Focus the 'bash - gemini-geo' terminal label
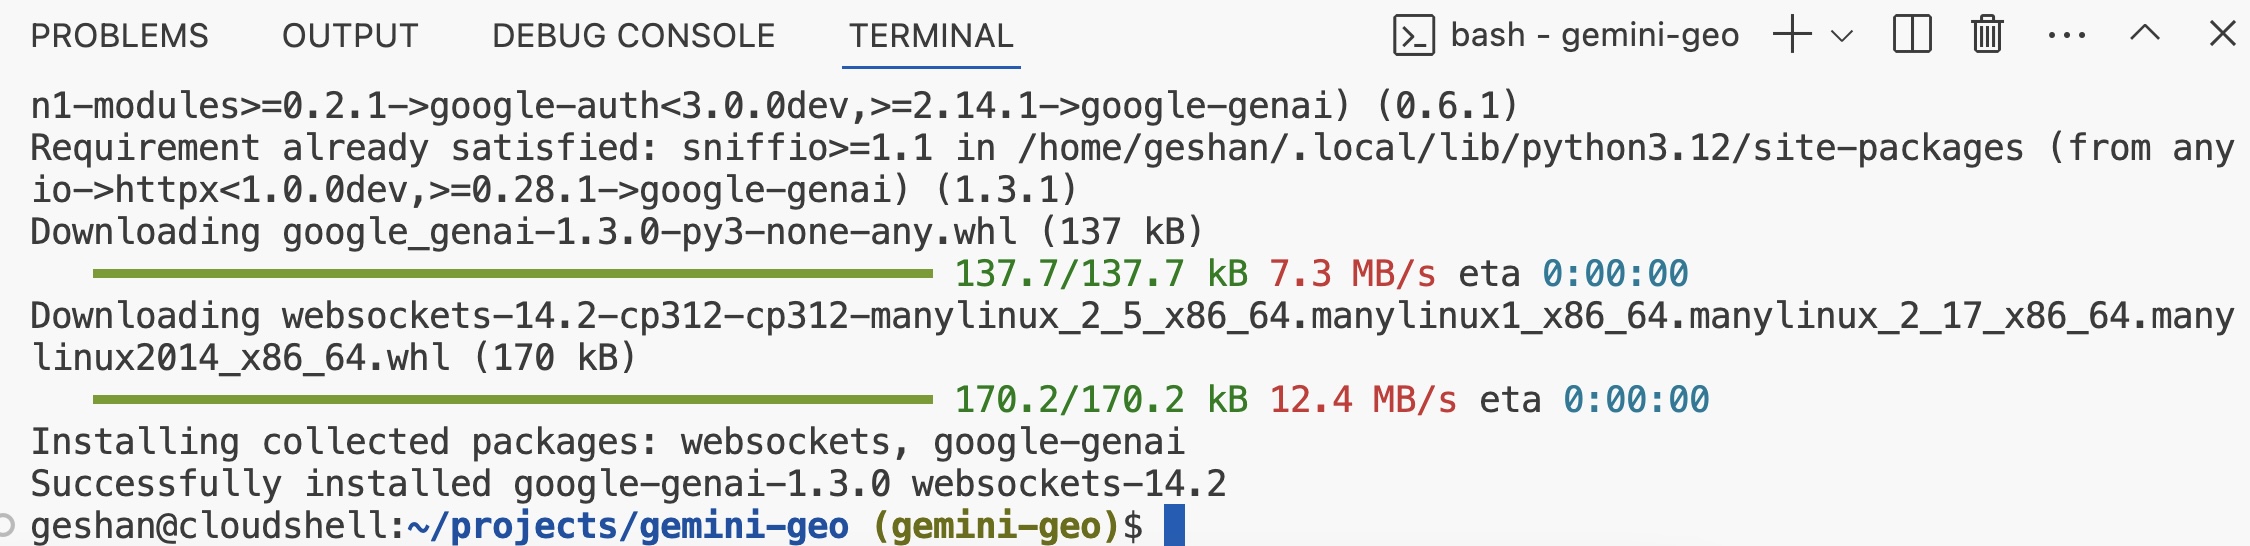 1594,36
